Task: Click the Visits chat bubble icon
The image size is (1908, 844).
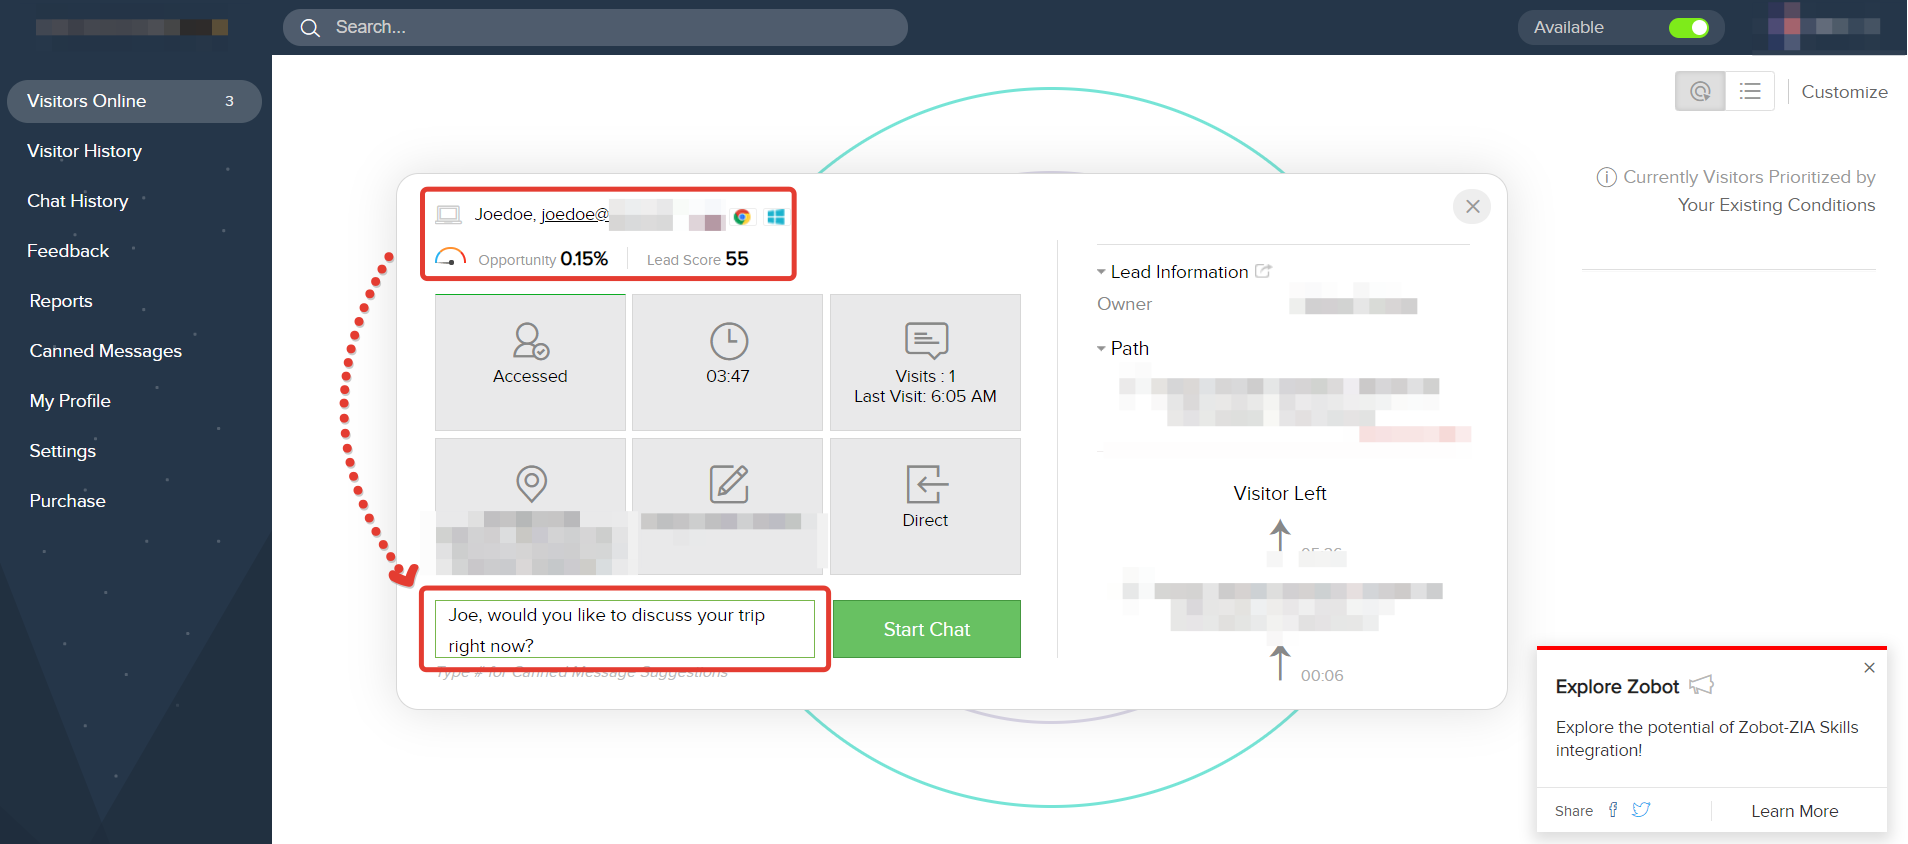Action: click(926, 340)
